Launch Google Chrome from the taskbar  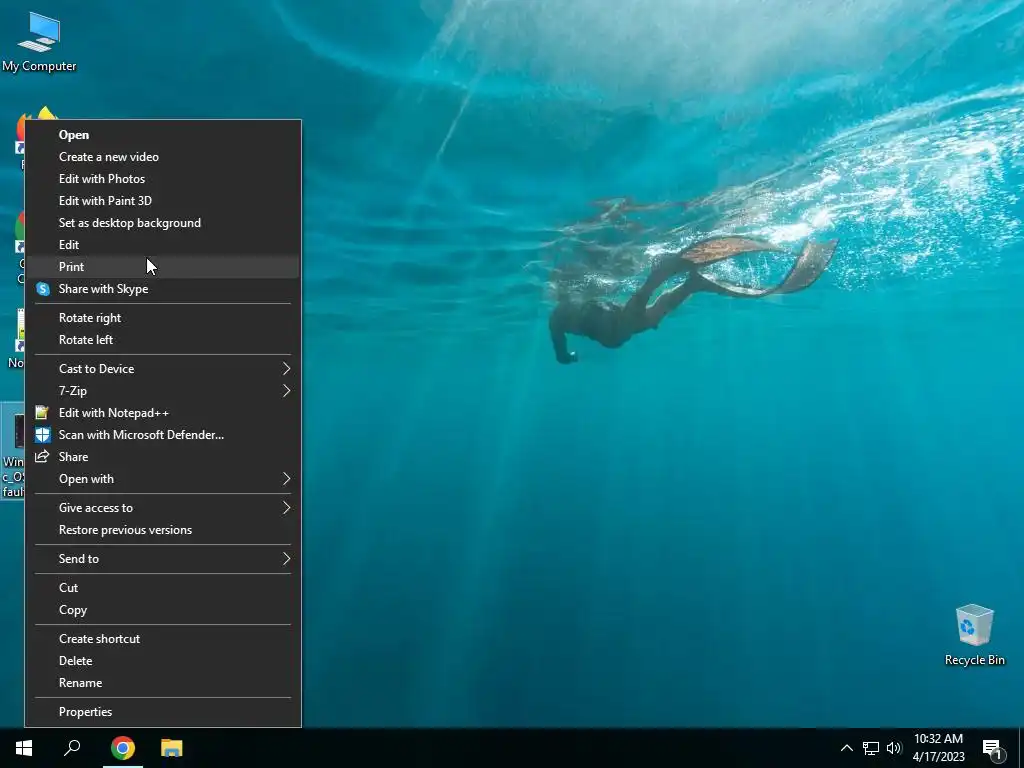pos(123,748)
